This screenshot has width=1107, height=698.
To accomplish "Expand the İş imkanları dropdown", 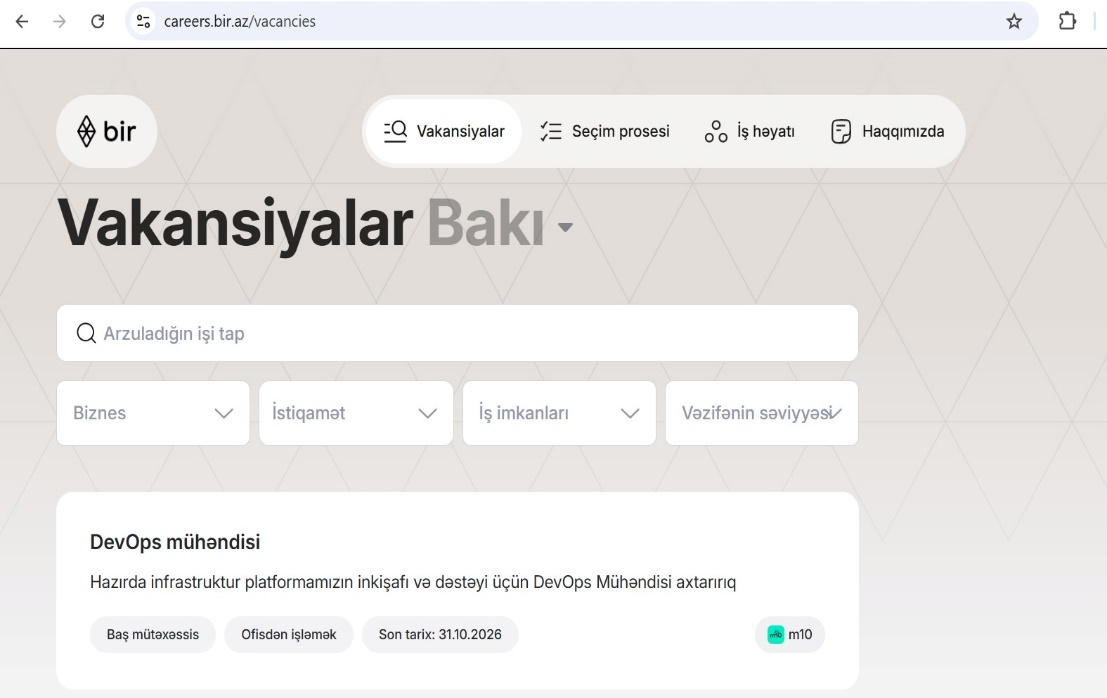I will tap(559, 413).
